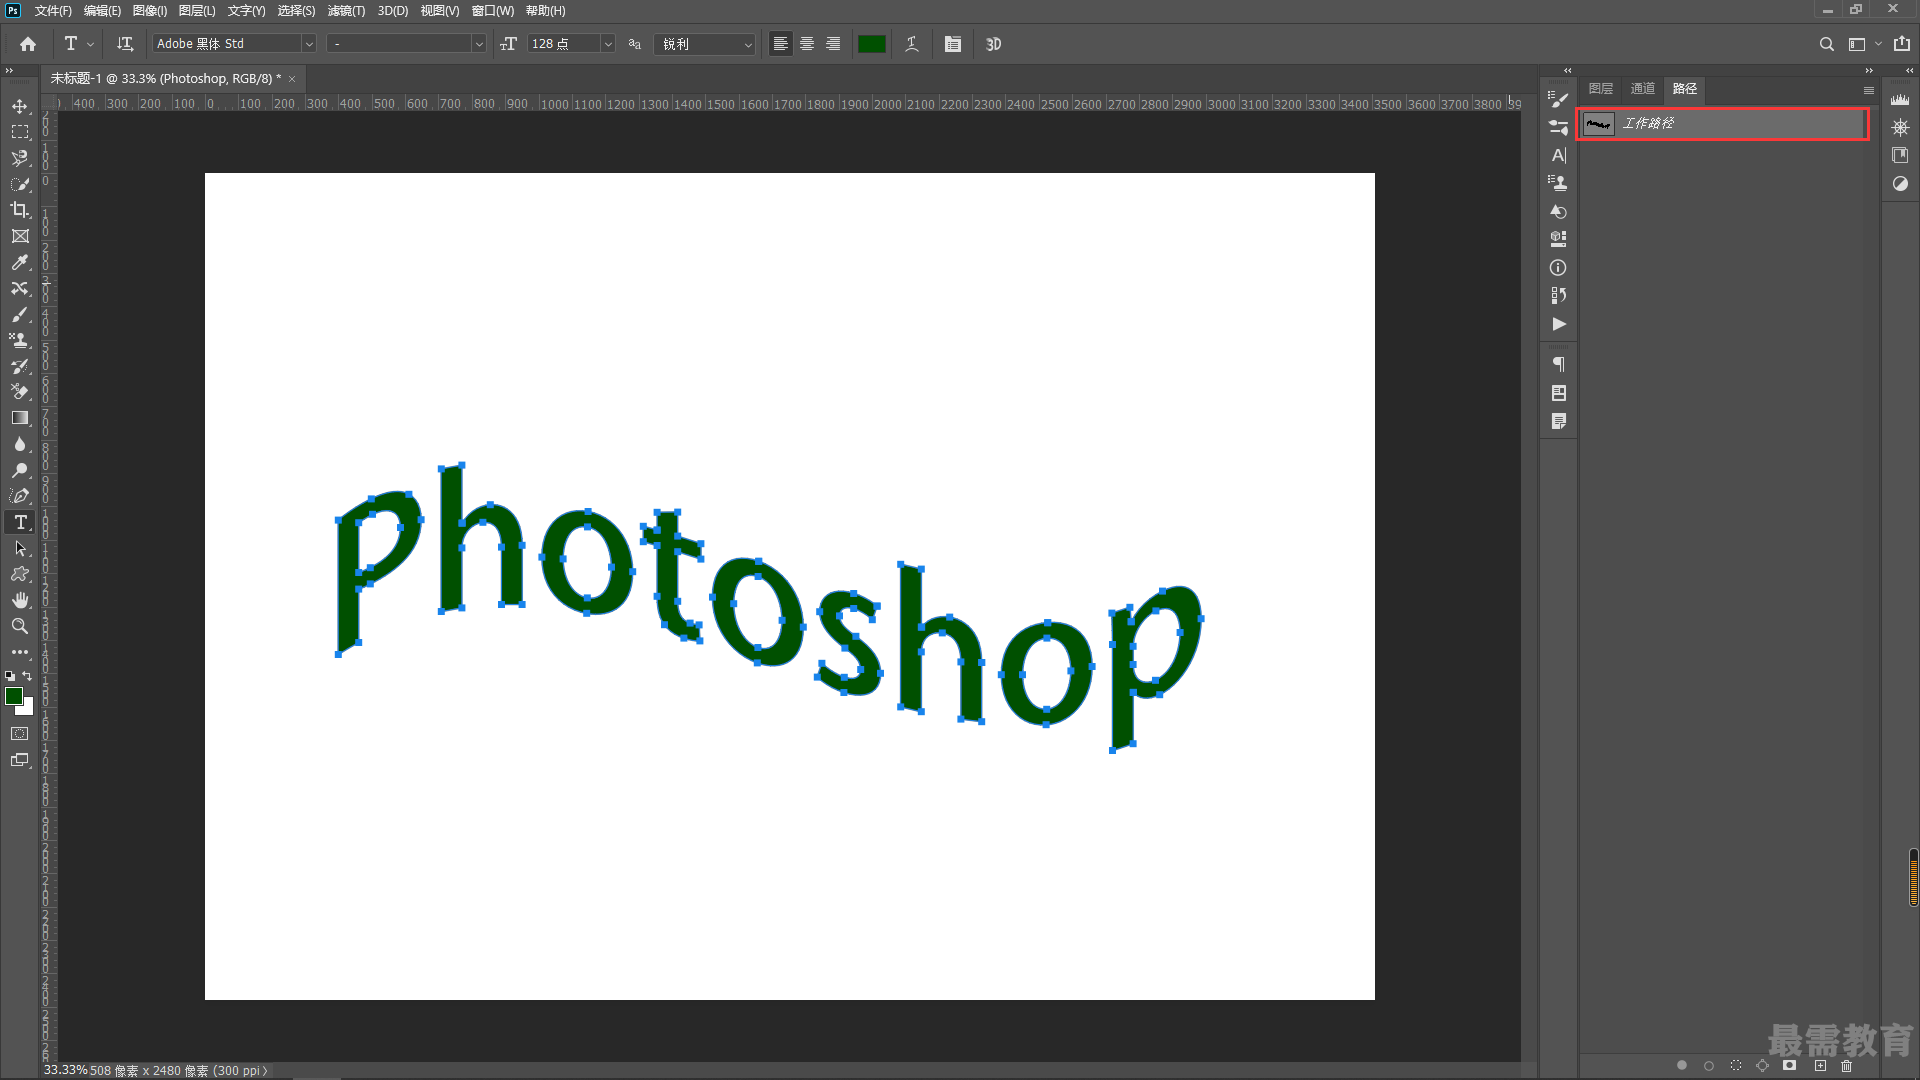Fill path with foreground color button
The image size is (1920, 1080).
[1682, 1066]
